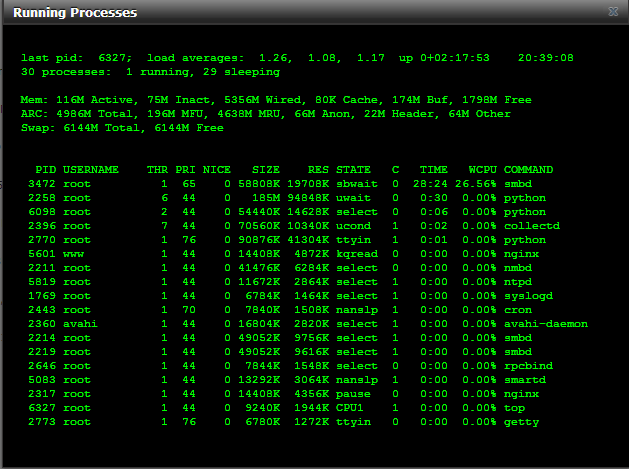Click PID 2214 in the process list
This screenshot has height=469, width=629.
point(42,338)
